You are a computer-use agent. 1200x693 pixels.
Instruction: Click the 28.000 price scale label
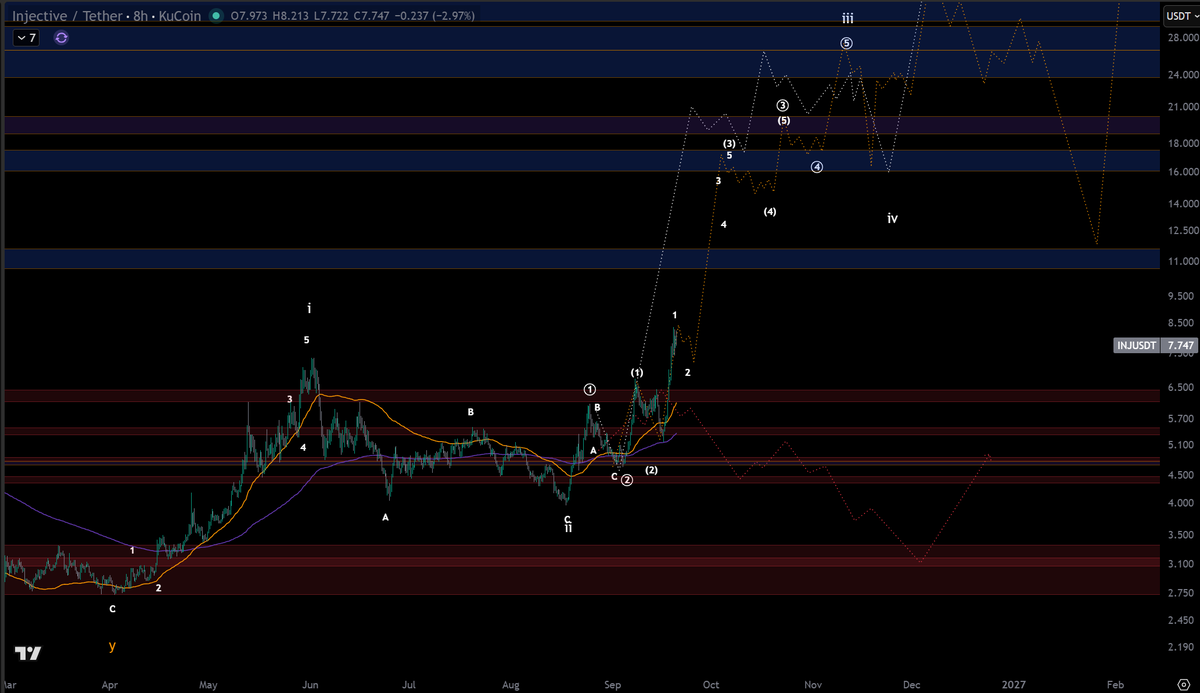(x=1180, y=37)
